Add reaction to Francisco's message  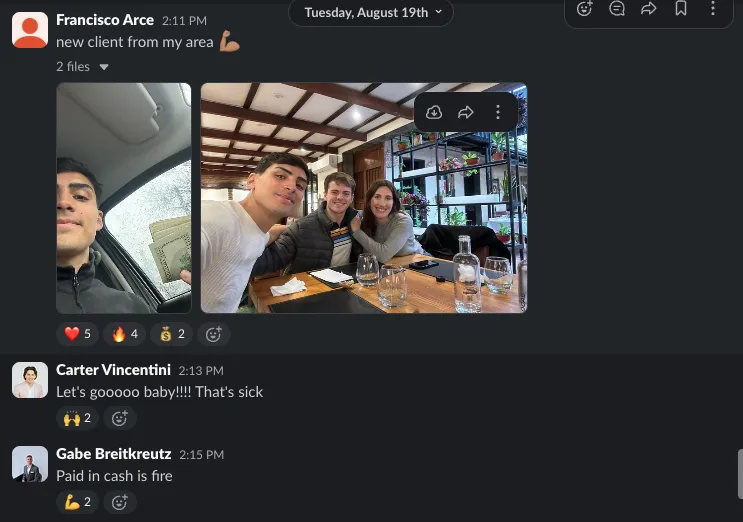[x=213, y=334]
